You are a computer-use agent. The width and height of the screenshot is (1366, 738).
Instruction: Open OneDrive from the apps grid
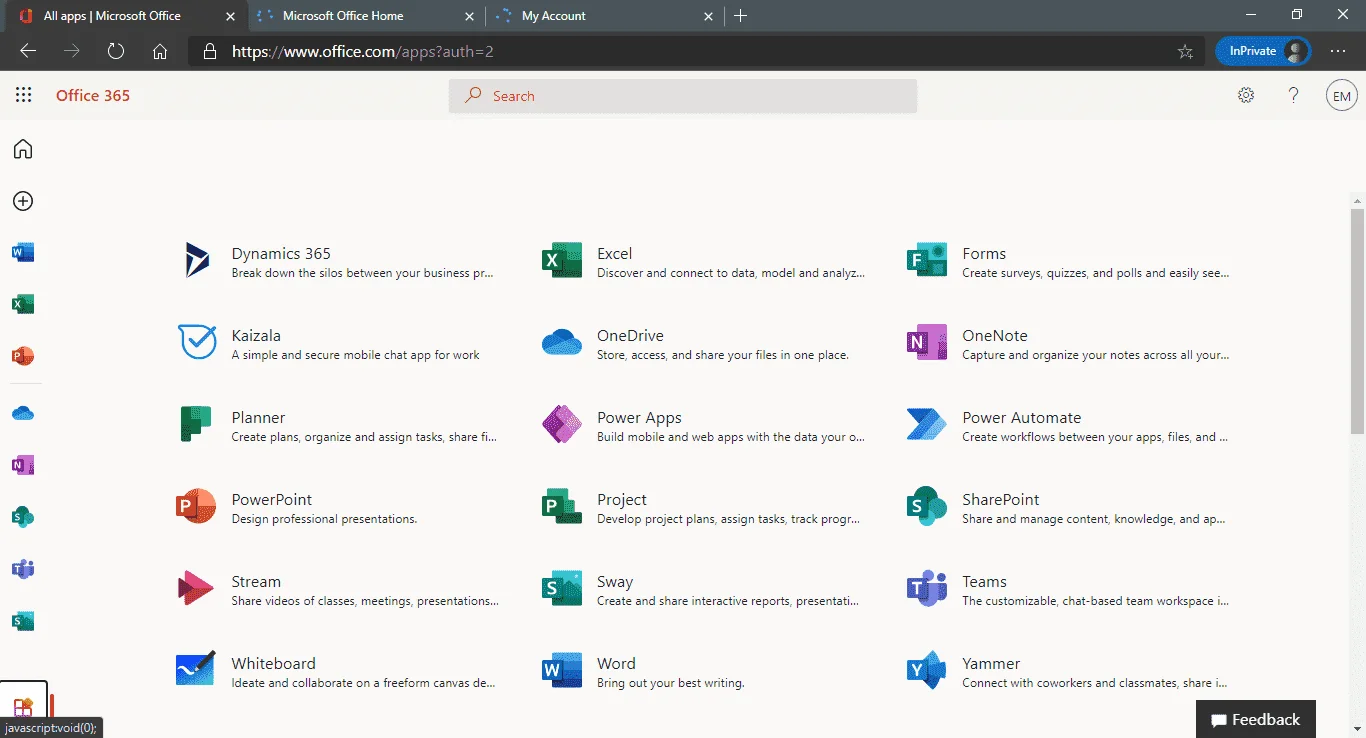[561, 342]
